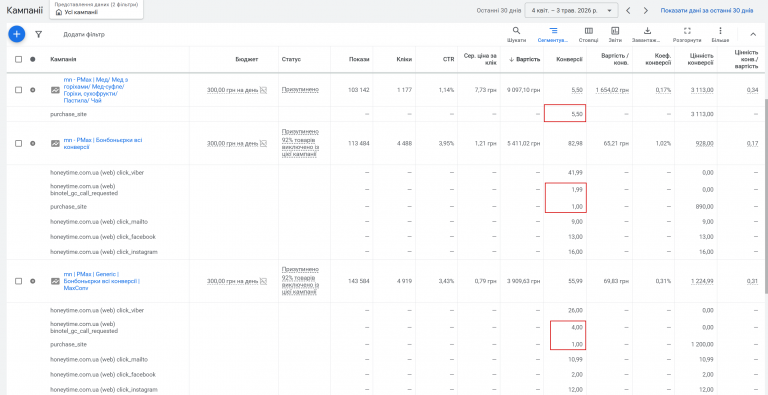Click PMax type icon of 'Generic' campaign
The width and height of the screenshot is (768, 395).
click(55, 281)
